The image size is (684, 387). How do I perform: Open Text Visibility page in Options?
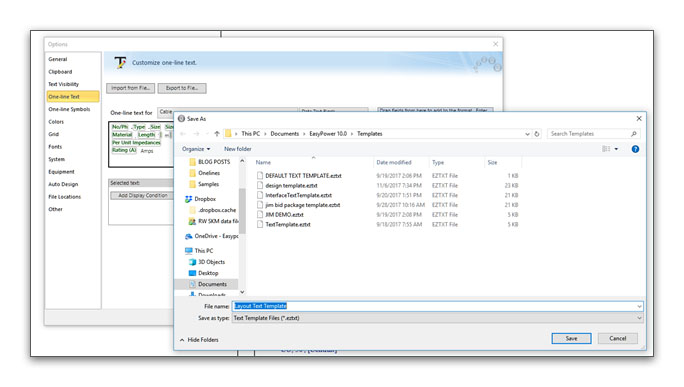tap(63, 84)
